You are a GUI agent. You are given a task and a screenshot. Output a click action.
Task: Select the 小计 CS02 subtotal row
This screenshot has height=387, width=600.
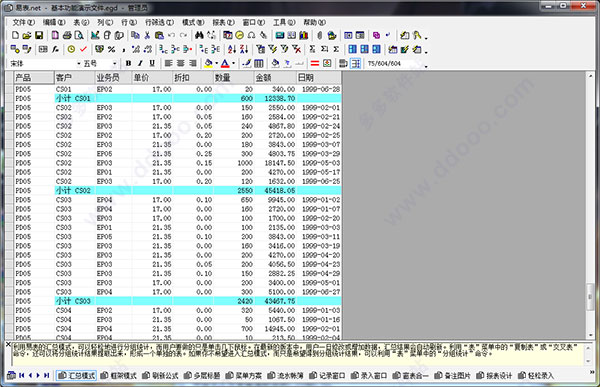[178, 190]
